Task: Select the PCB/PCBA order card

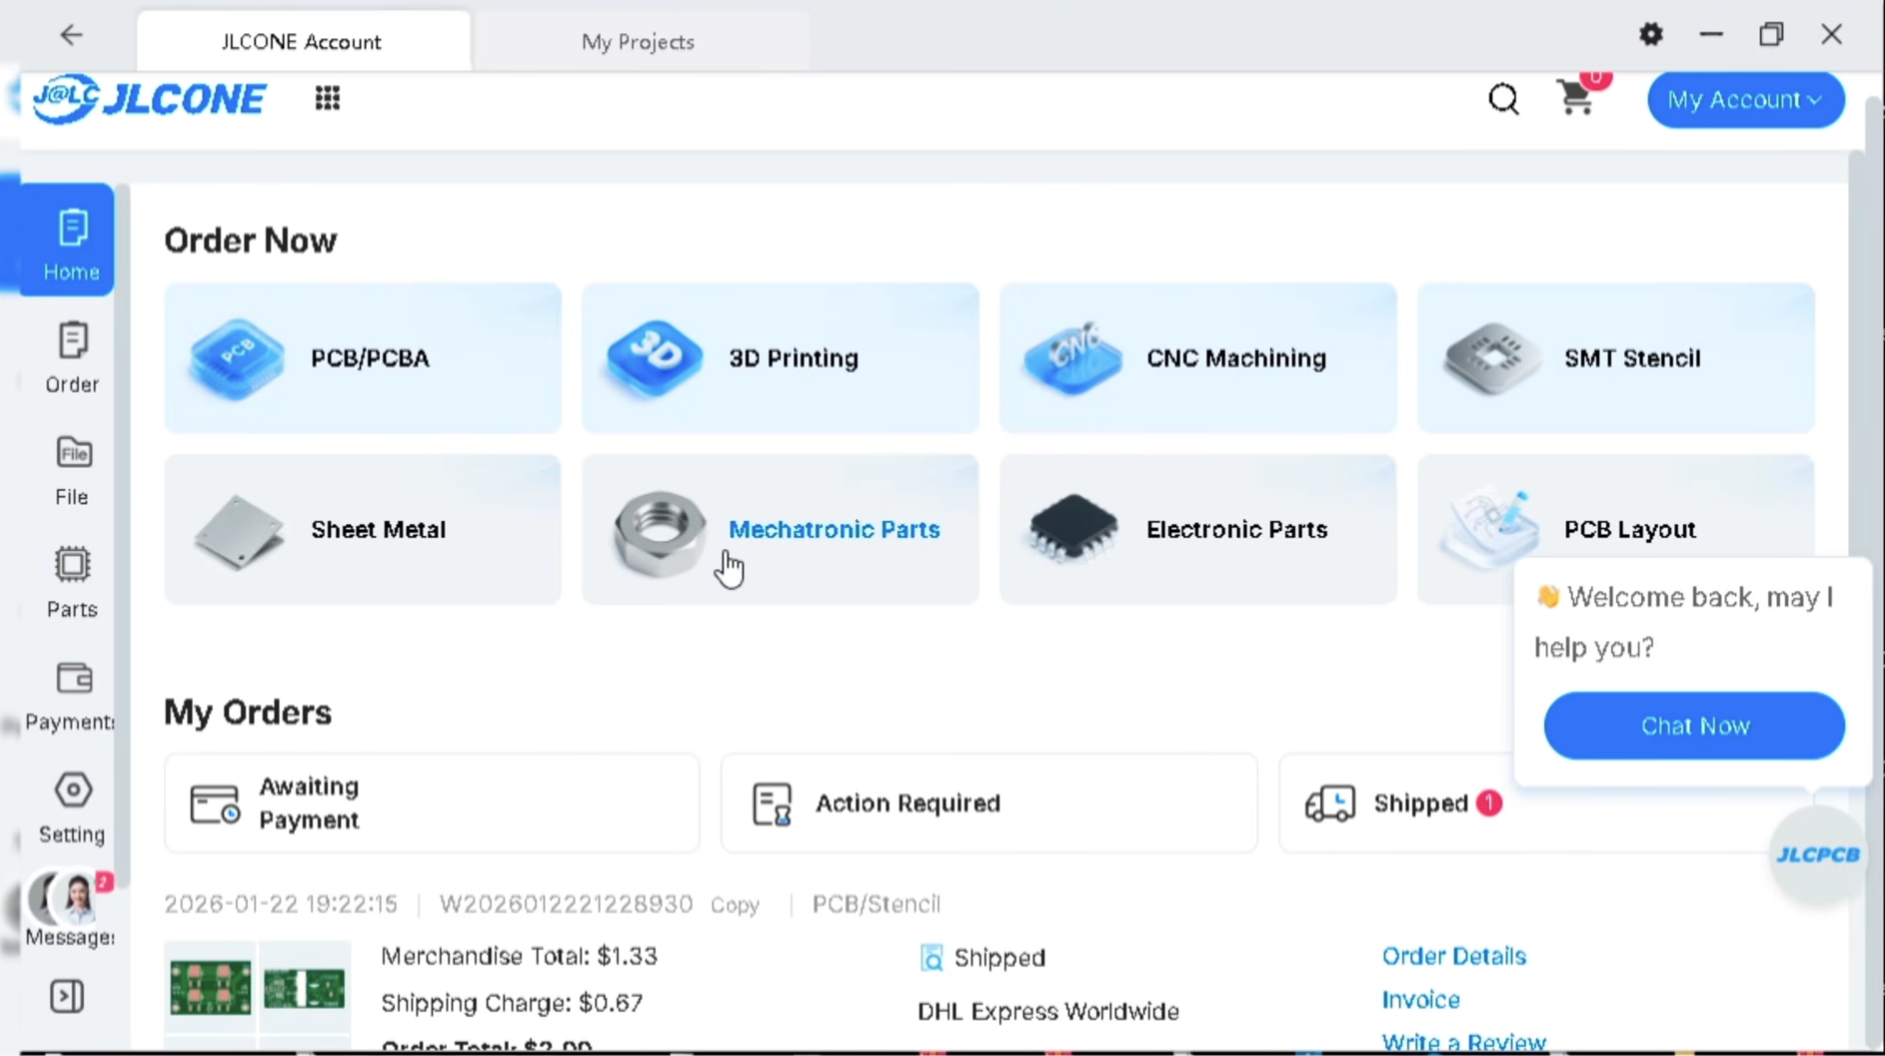Action: click(x=363, y=358)
